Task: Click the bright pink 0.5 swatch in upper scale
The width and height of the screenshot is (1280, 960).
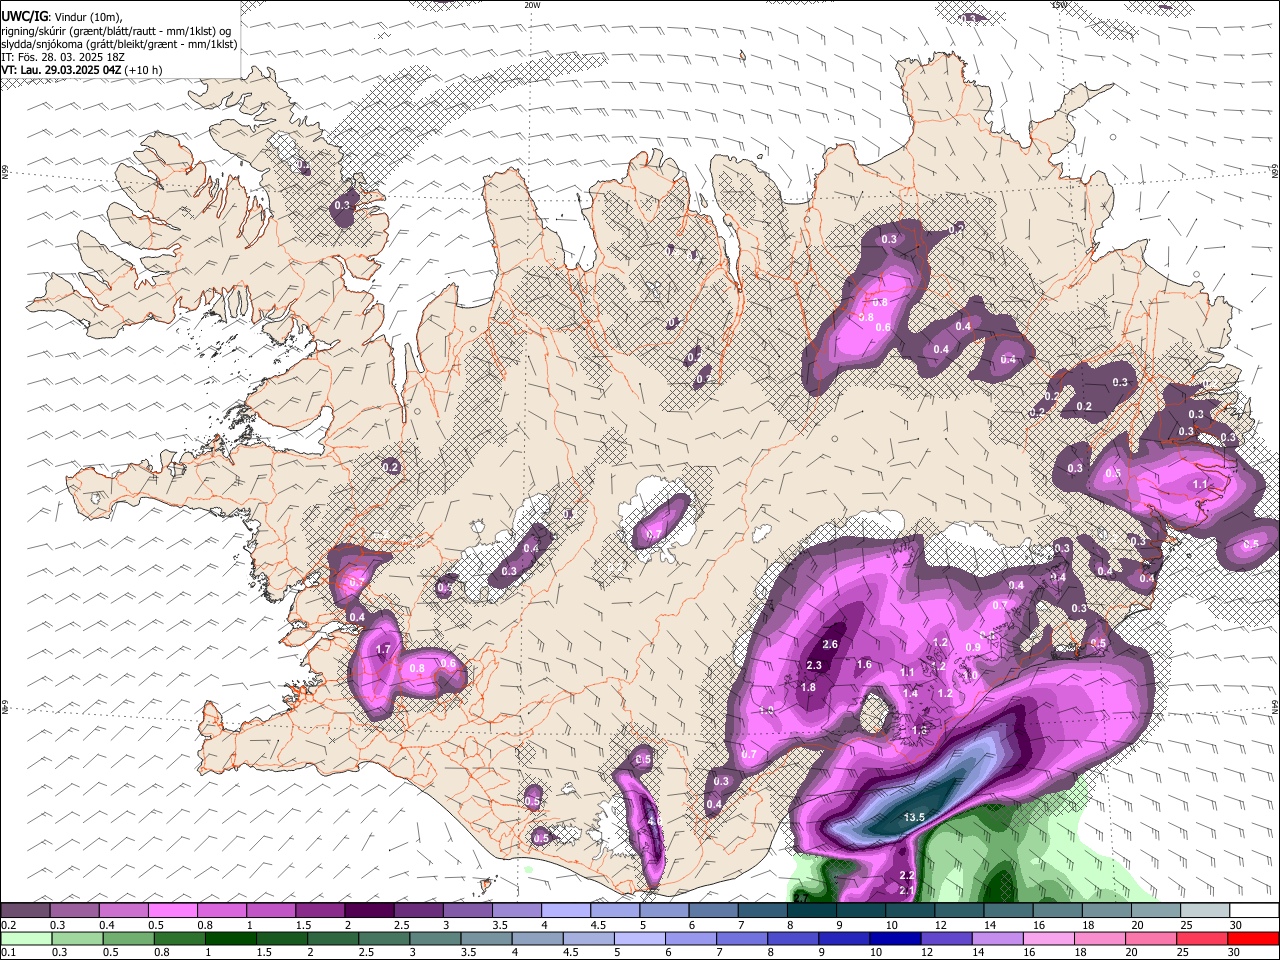Action: pos(172,911)
